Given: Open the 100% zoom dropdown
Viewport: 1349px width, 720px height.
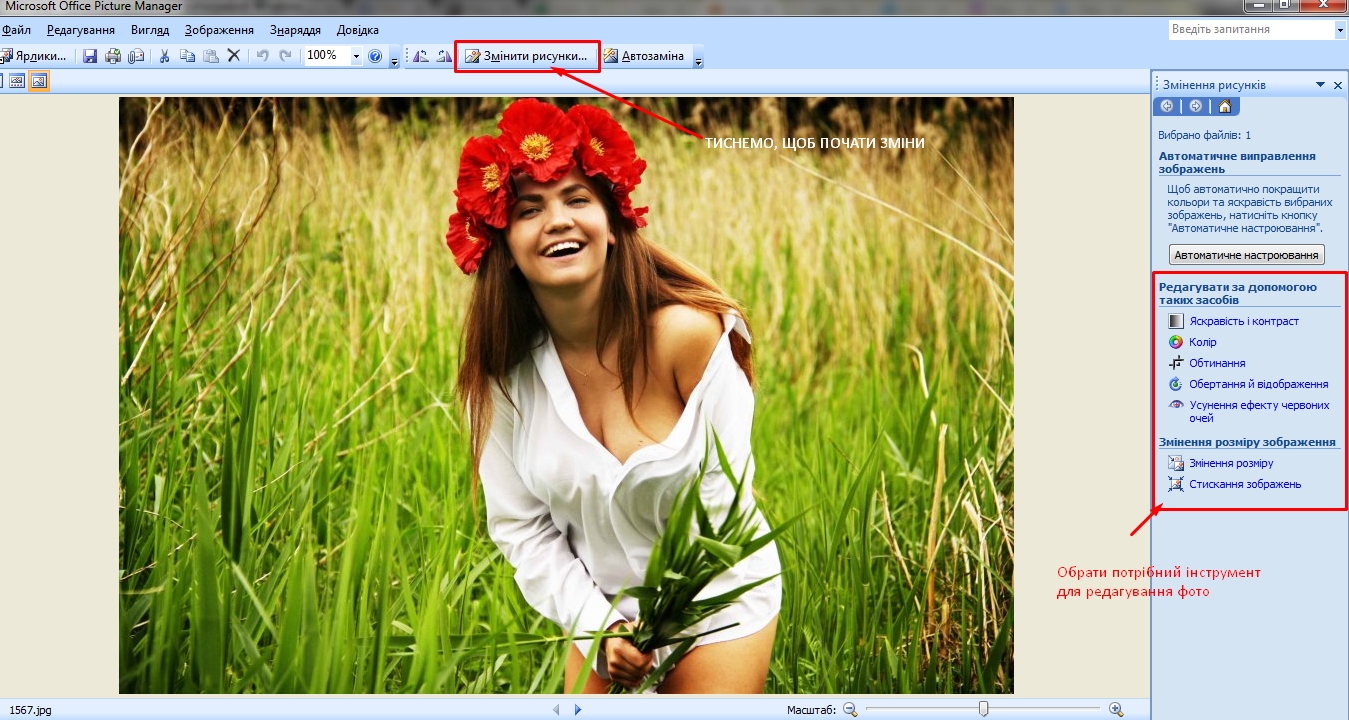Looking at the screenshot, I should coord(356,56).
